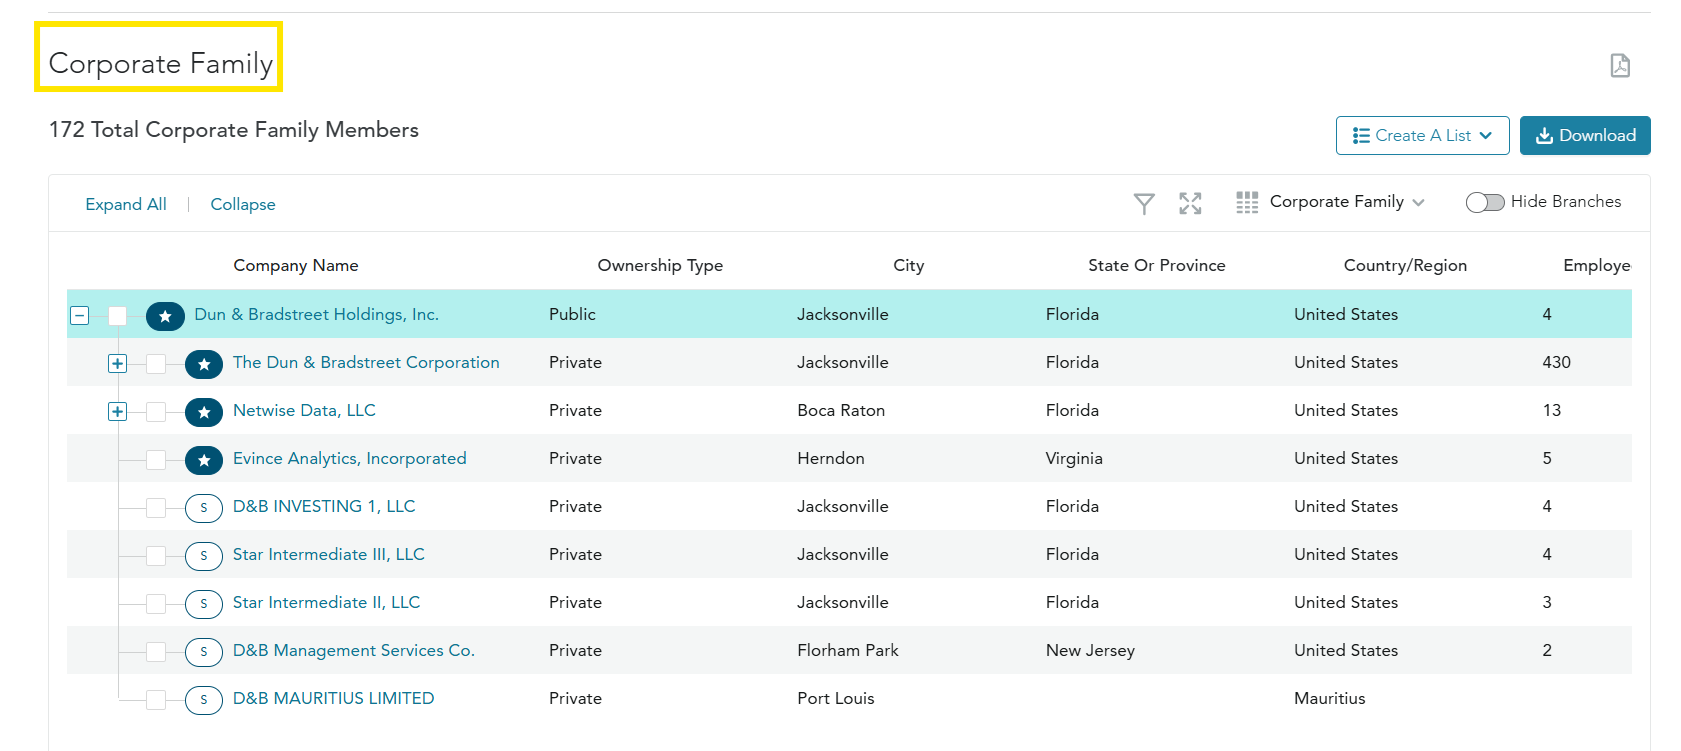
Task: Open the D&B MAURITIUS LIMITED link
Action: (333, 698)
